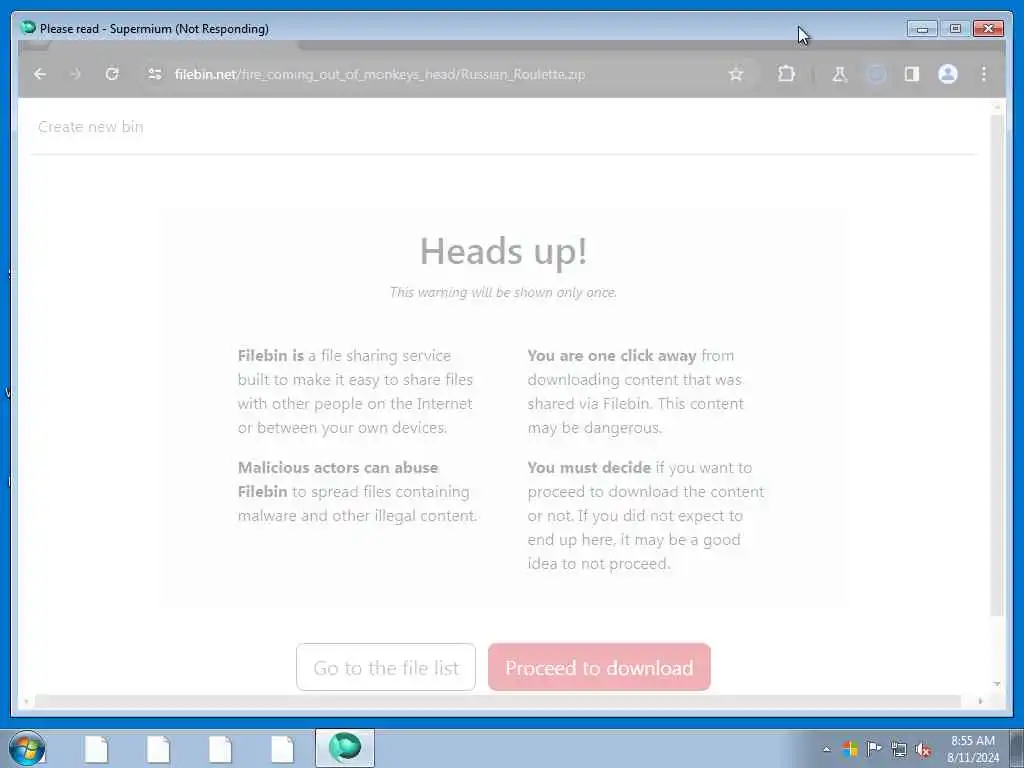
Task: Click the 'You must decide' text
Action: [589, 468]
